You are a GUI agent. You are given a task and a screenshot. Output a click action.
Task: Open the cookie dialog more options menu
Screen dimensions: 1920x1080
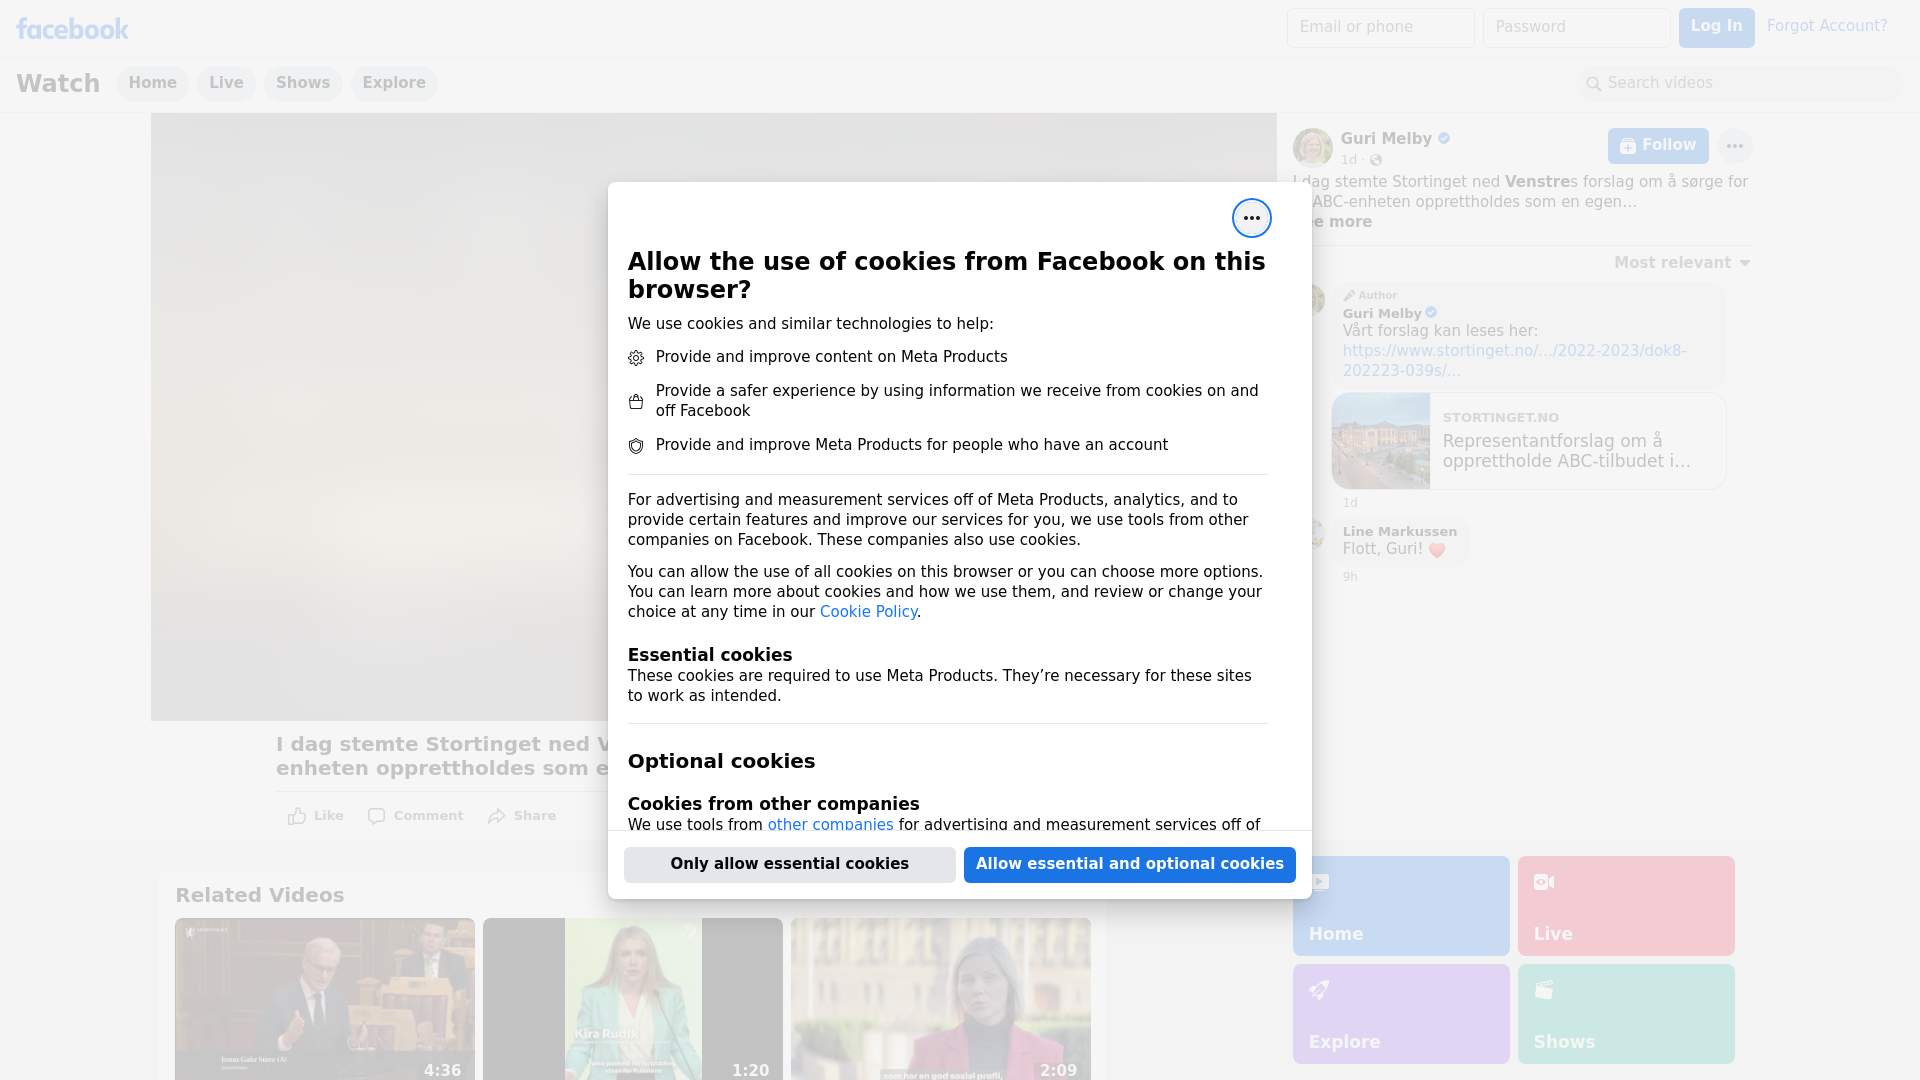(x=1251, y=218)
